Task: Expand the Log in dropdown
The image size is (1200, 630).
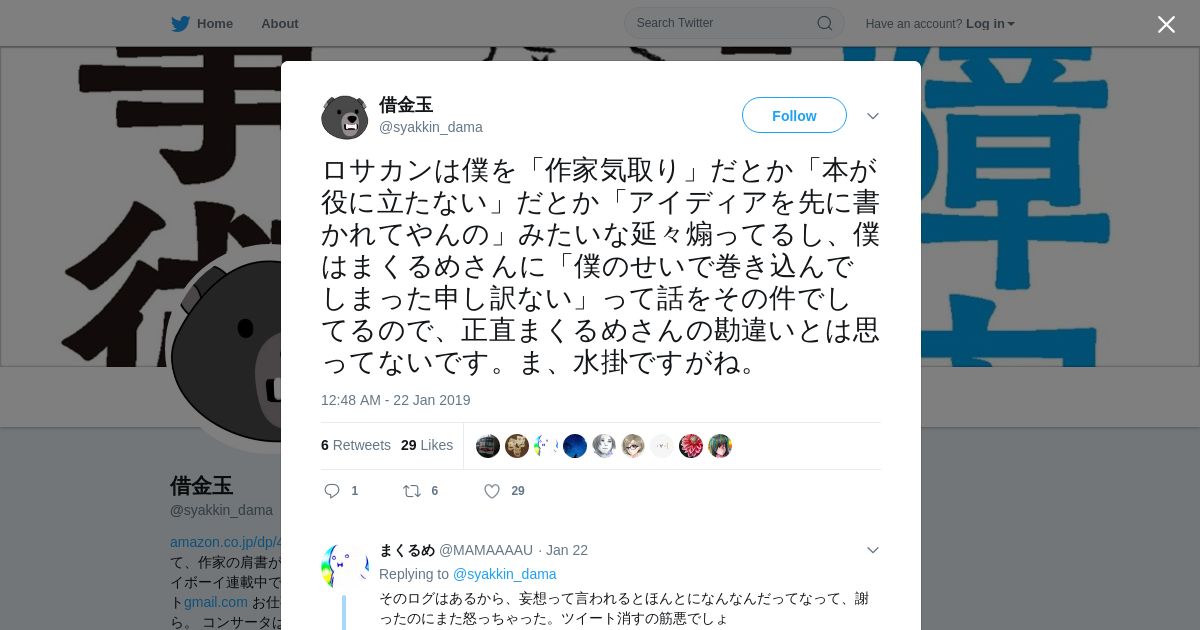Action: point(990,23)
